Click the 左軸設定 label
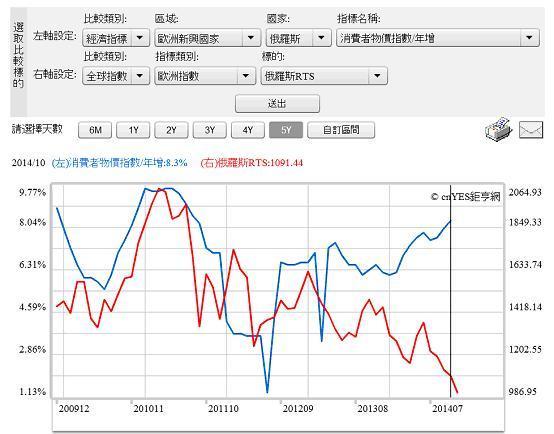This screenshot has height=434, width=554. [x=55, y=36]
